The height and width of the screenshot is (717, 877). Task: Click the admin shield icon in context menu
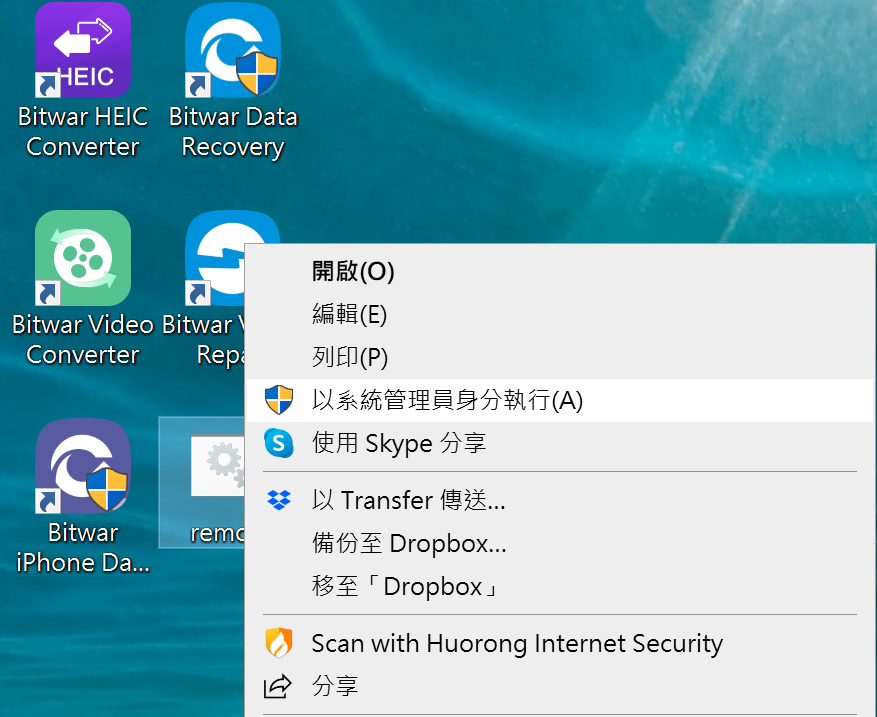point(279,400)
